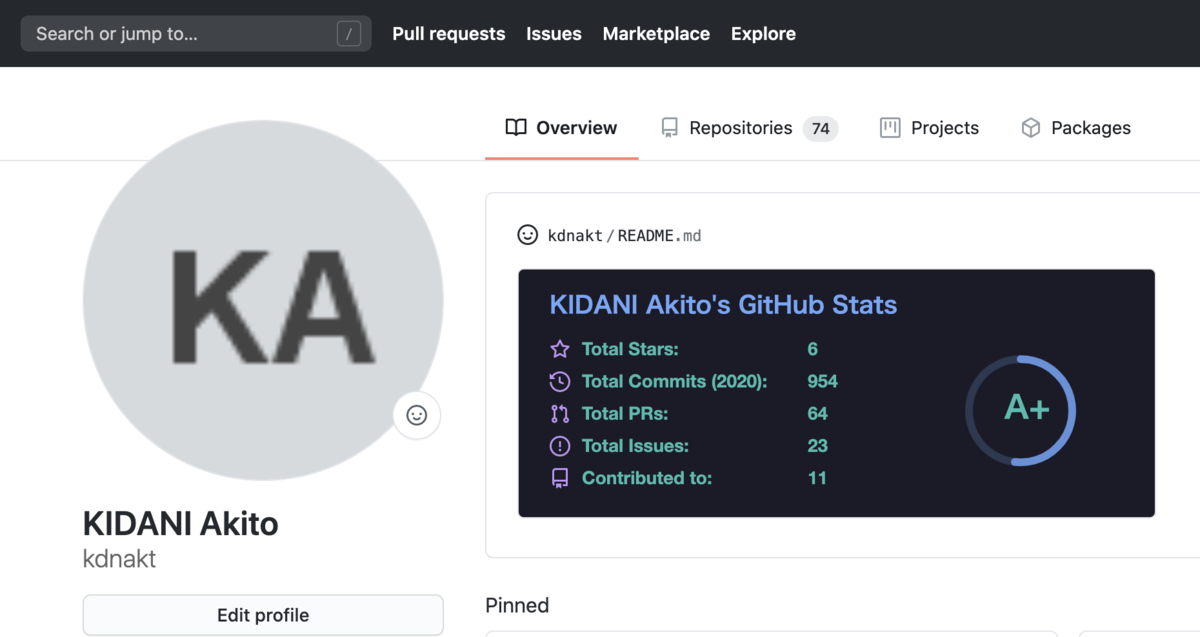Image resolution: width=1200 pixels, height=637 pixels.
Task: Click the clock icon next to Total Commits
Action: point(560,381)
